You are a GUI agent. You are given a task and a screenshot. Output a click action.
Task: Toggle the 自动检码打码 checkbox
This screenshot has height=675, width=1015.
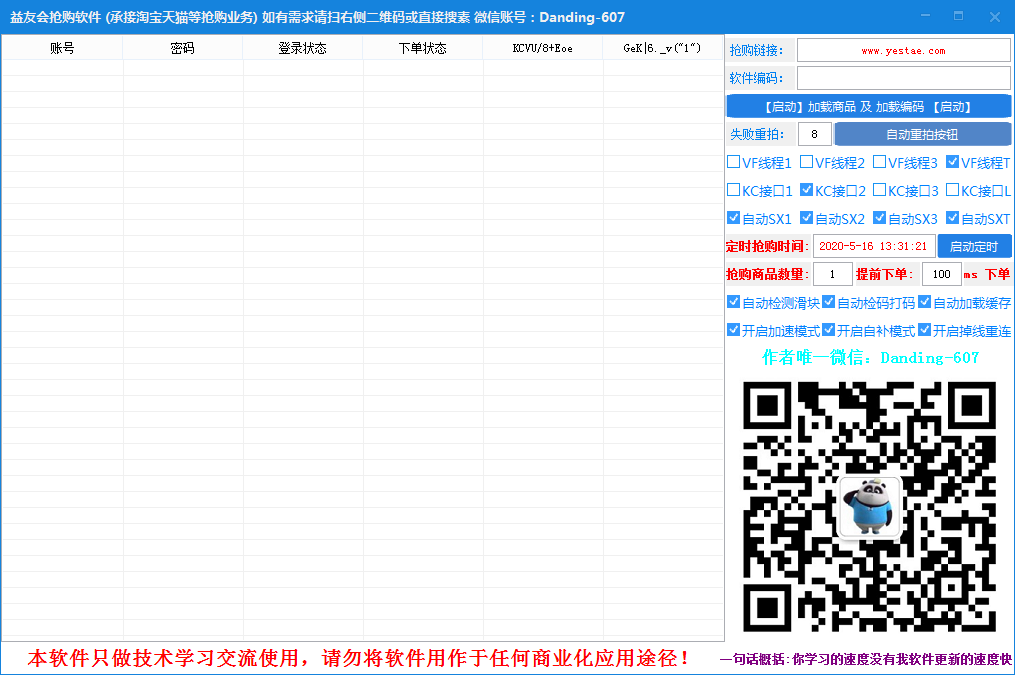coord(829,302)
